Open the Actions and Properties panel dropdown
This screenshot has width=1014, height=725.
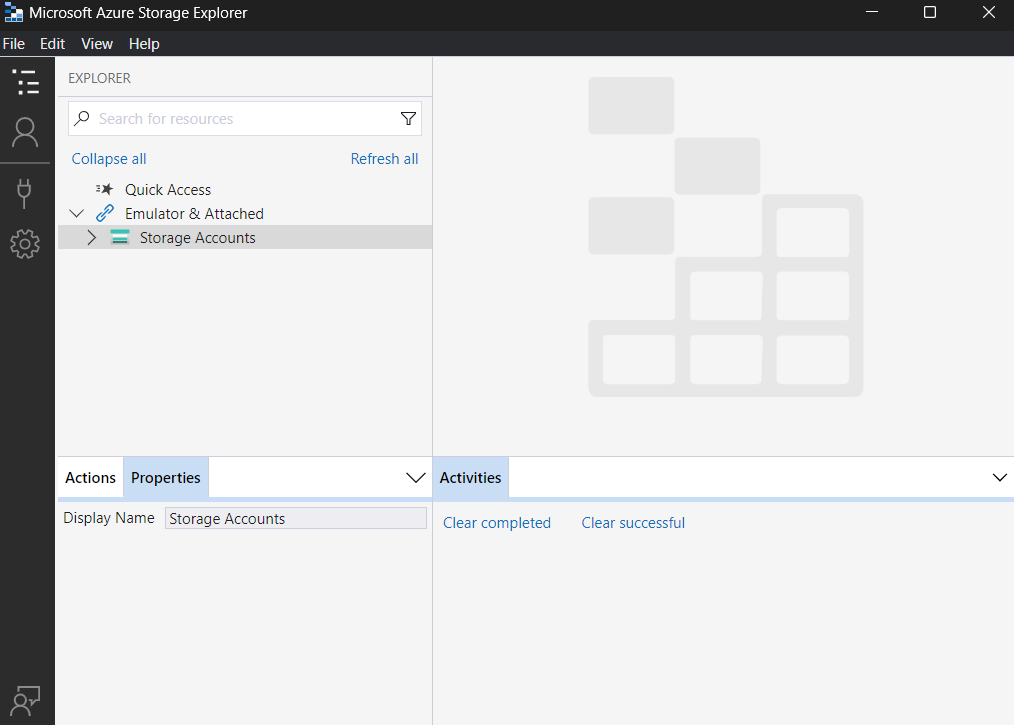tap(416, 477)
